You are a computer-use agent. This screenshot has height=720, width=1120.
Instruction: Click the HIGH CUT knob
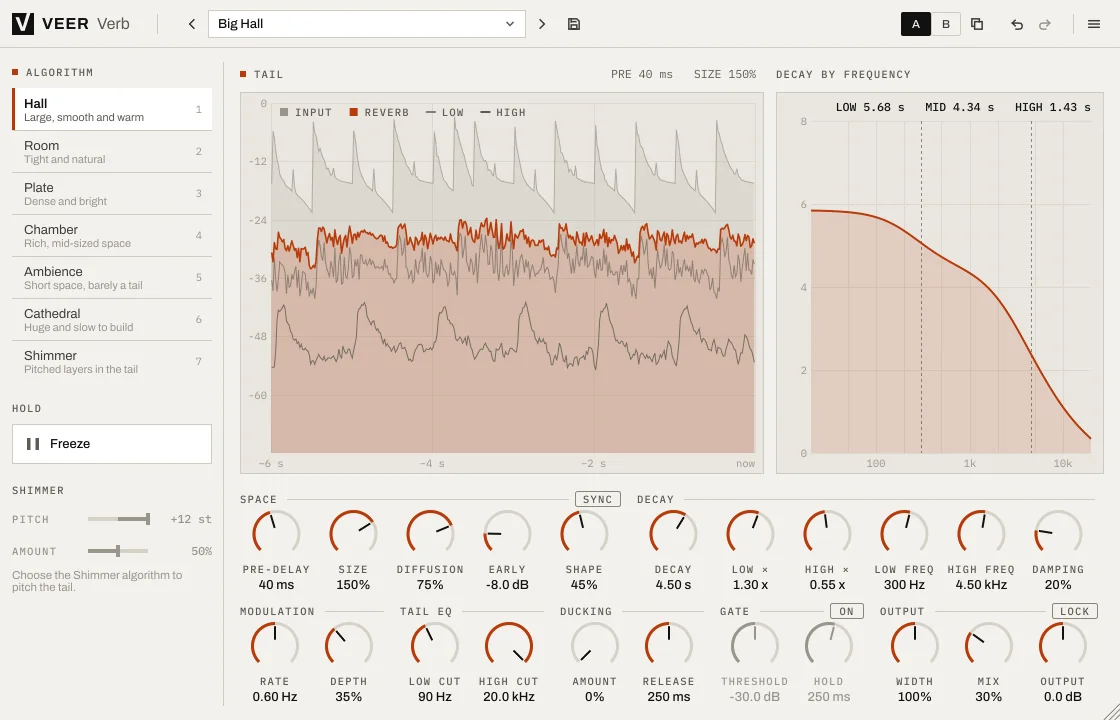pos(509,646)
